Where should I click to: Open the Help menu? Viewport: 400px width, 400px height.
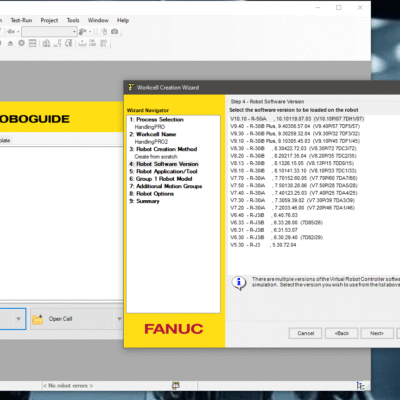click(x=123, y=20)
